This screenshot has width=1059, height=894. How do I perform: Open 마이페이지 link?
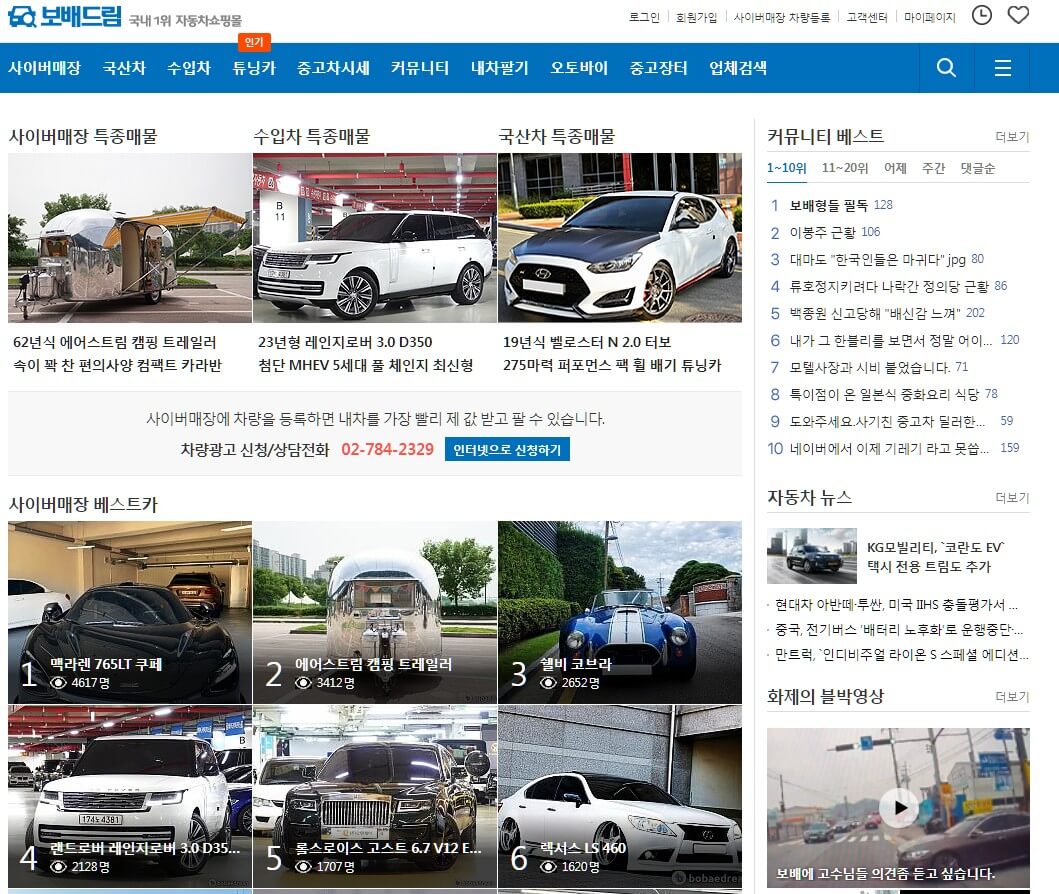[x=930, y=18]
